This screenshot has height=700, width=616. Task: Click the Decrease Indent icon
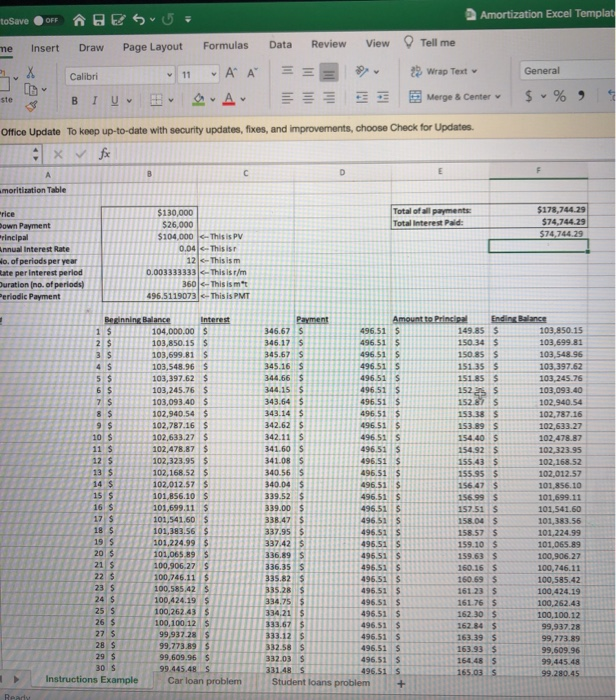362,97
